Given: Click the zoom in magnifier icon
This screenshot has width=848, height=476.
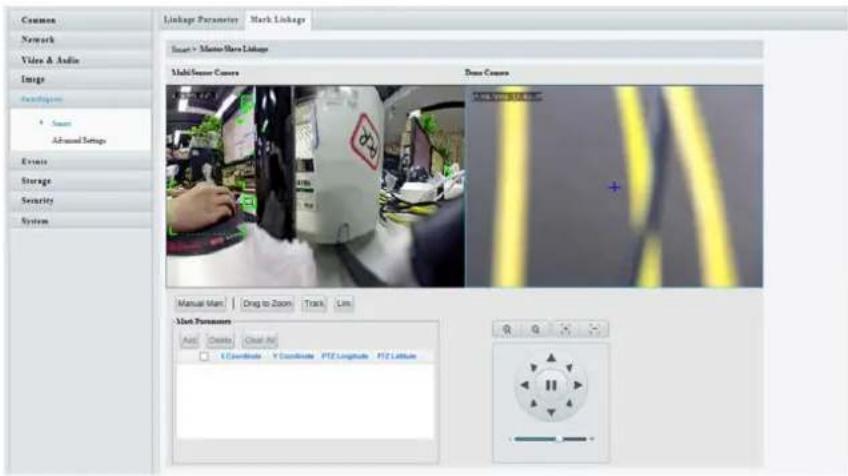Looking at the screenshot, I should click(x=507, y=329).
